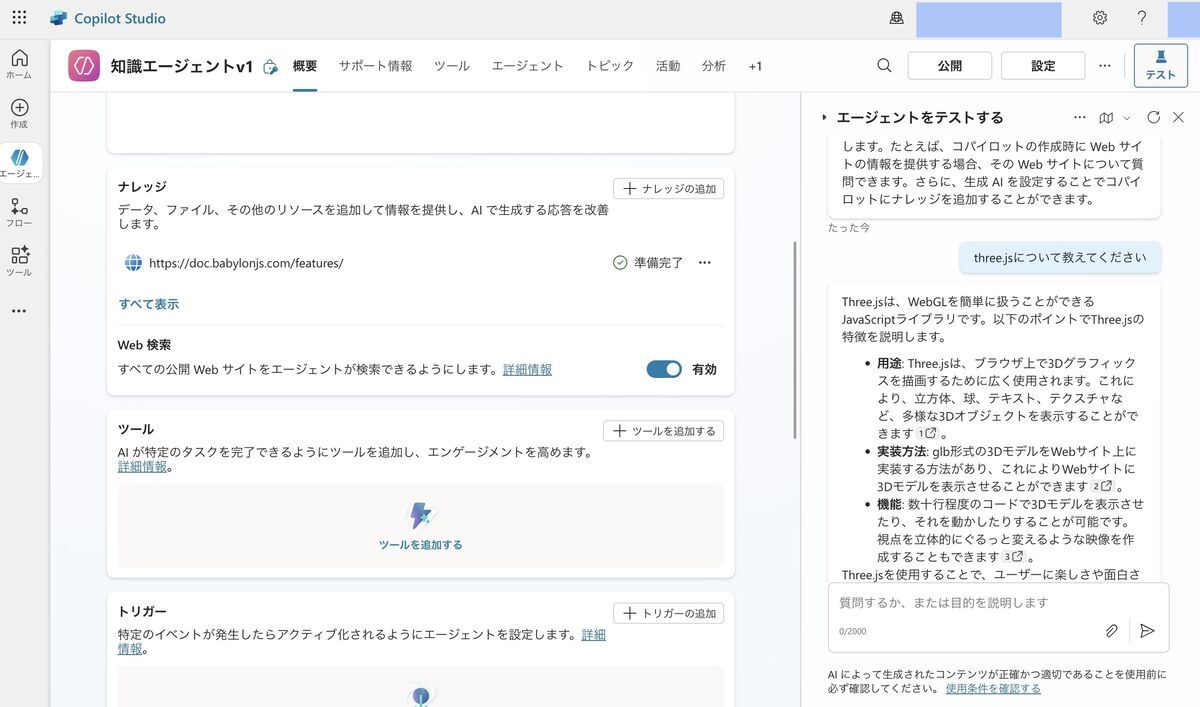
Task: Click the blurred account area in top bar
Action: click(x=989, y=20)
